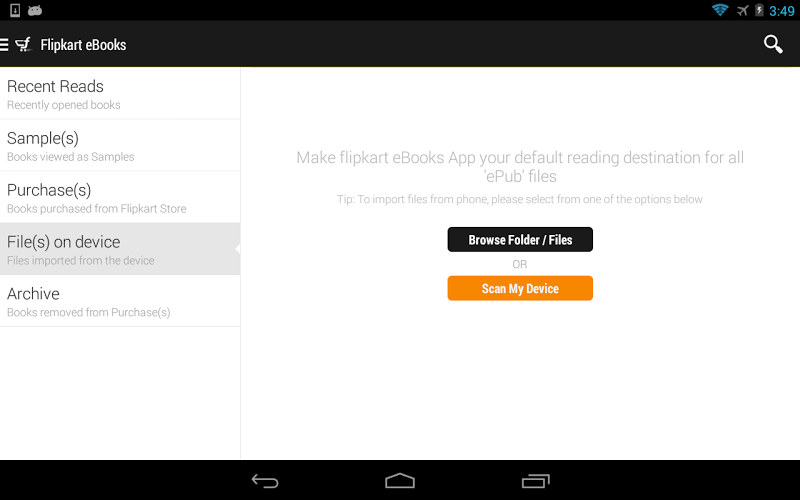Tap the Flipkart eBooks title
The width and height of the screenshot is (800, 500).
pos(83,45)
